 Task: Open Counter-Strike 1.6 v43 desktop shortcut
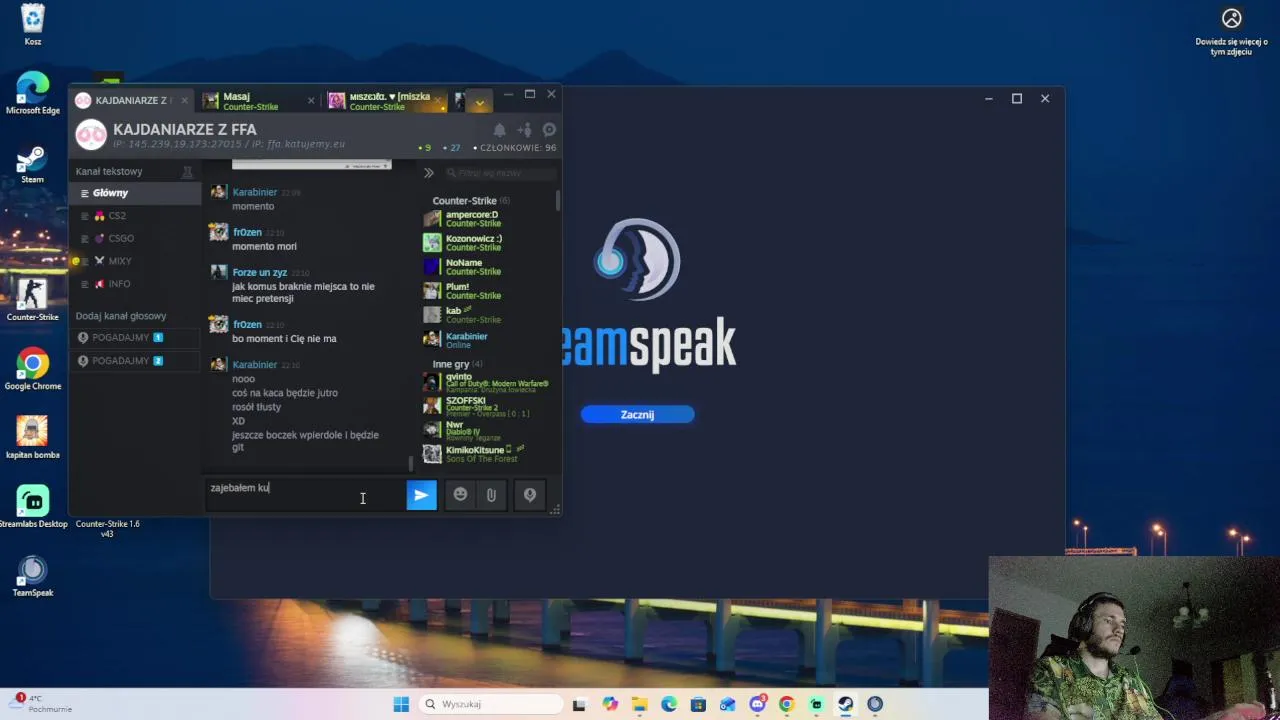coord(107,528)
